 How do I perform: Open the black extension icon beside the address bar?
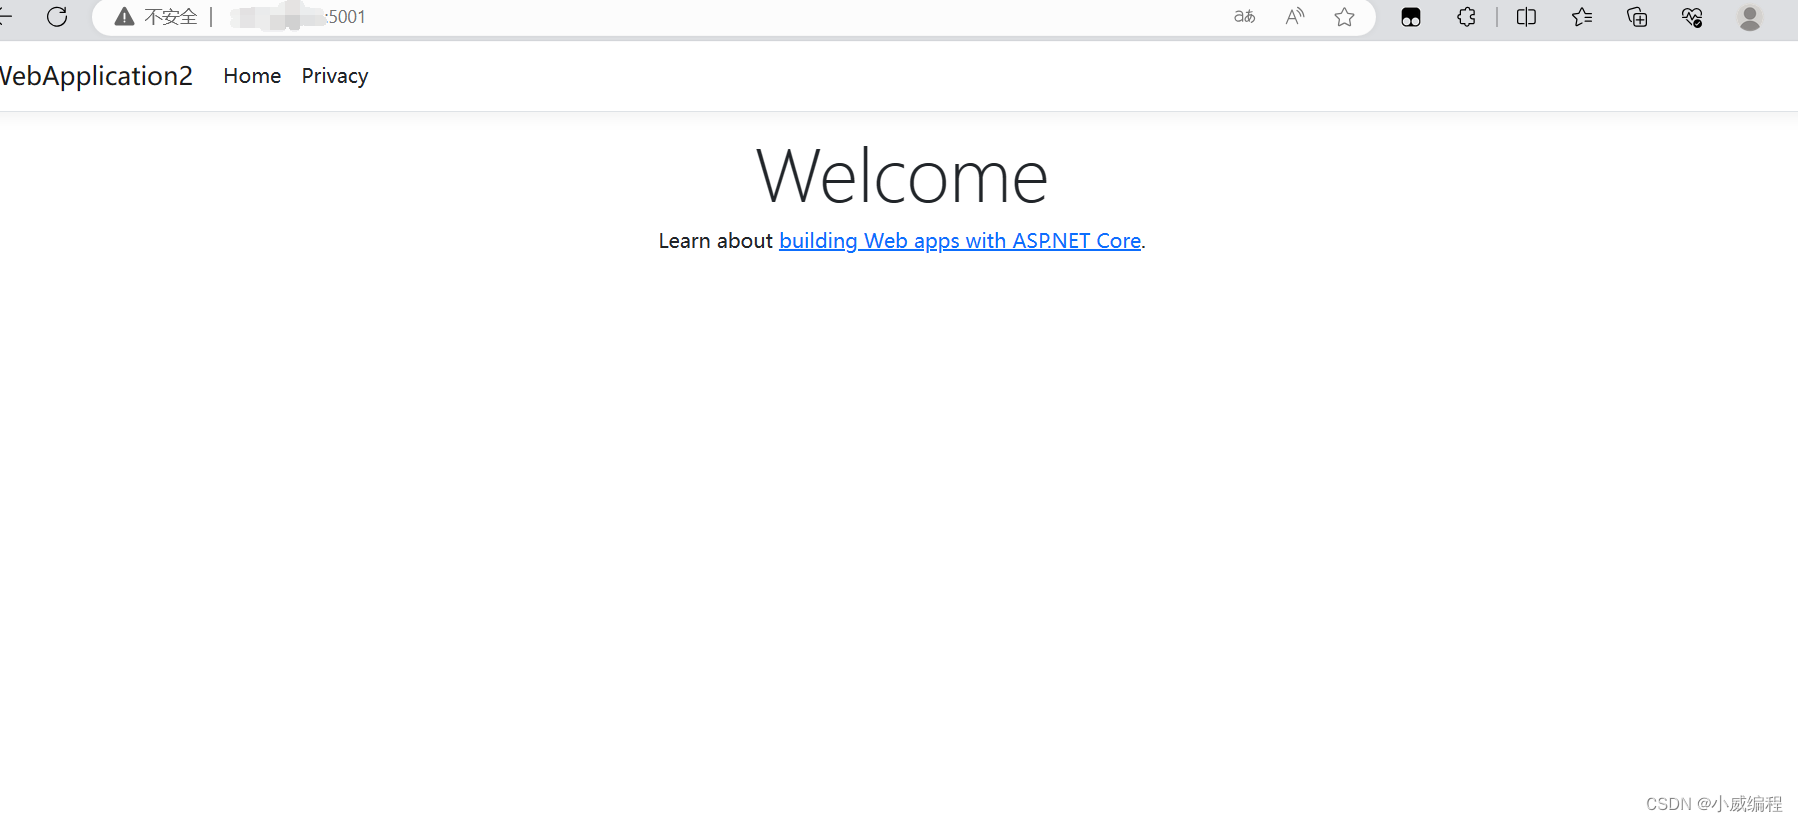tap(1411, 17)
